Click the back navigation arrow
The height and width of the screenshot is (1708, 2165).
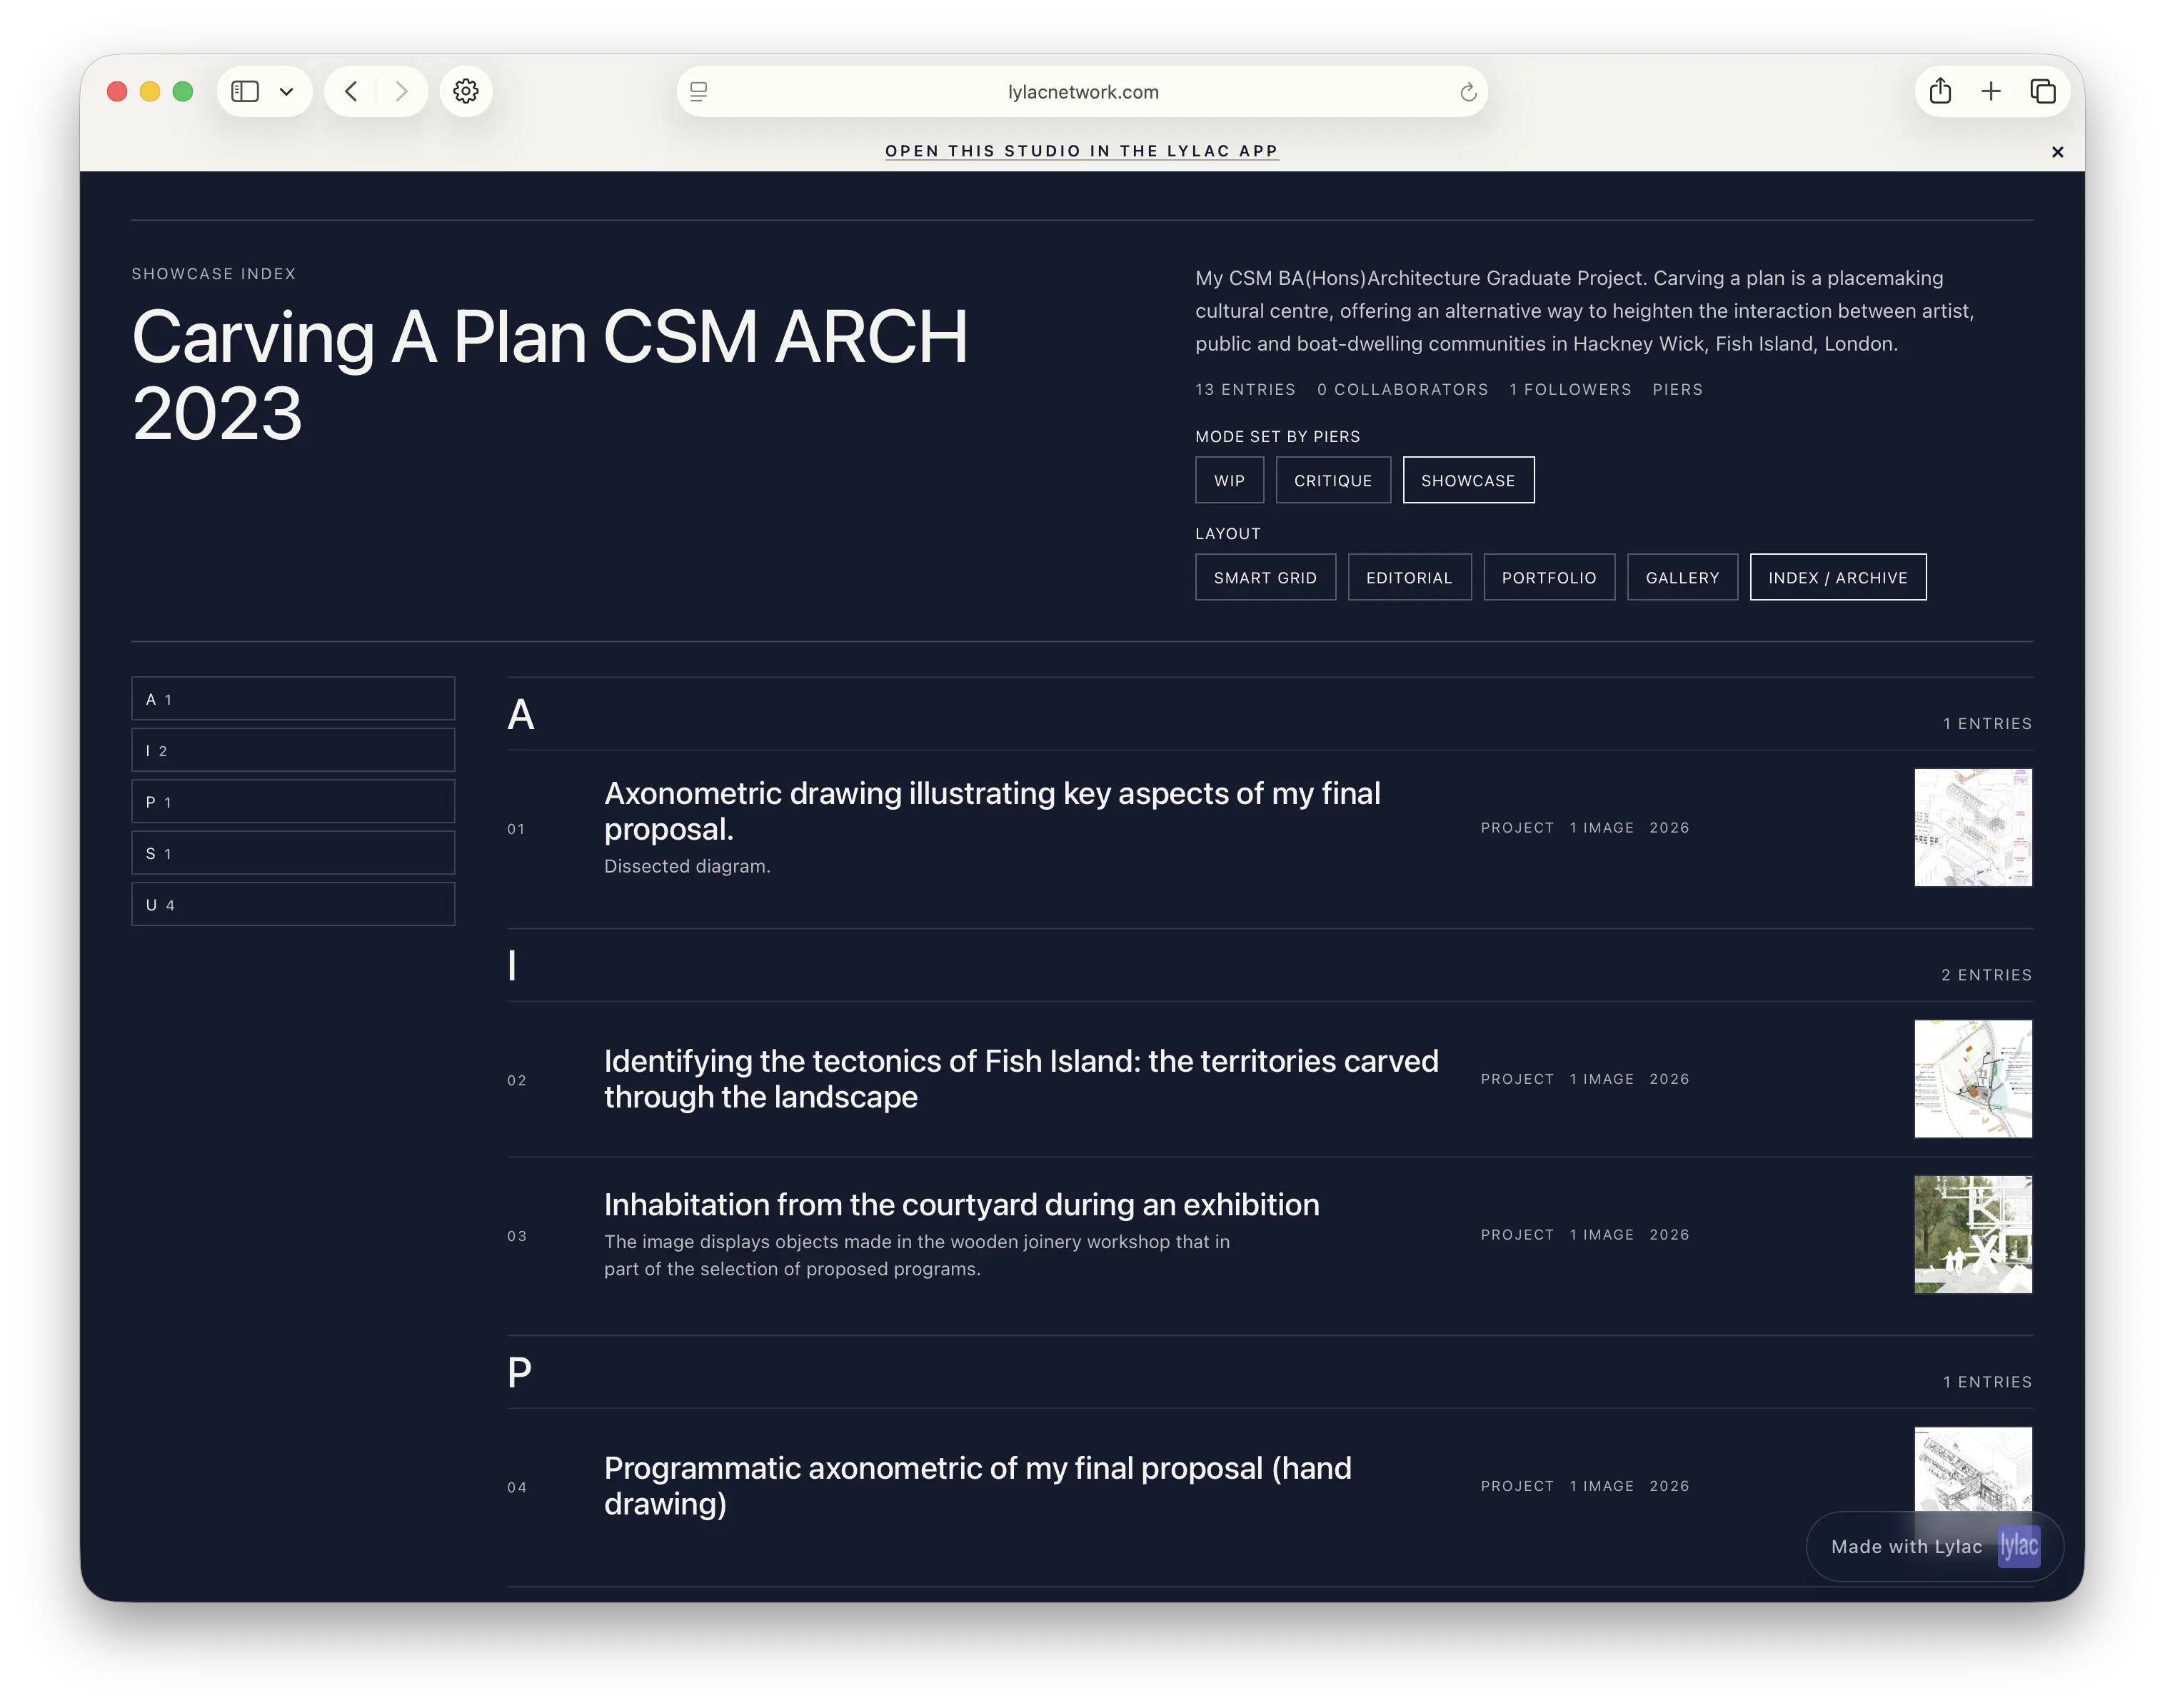(351, 91)
